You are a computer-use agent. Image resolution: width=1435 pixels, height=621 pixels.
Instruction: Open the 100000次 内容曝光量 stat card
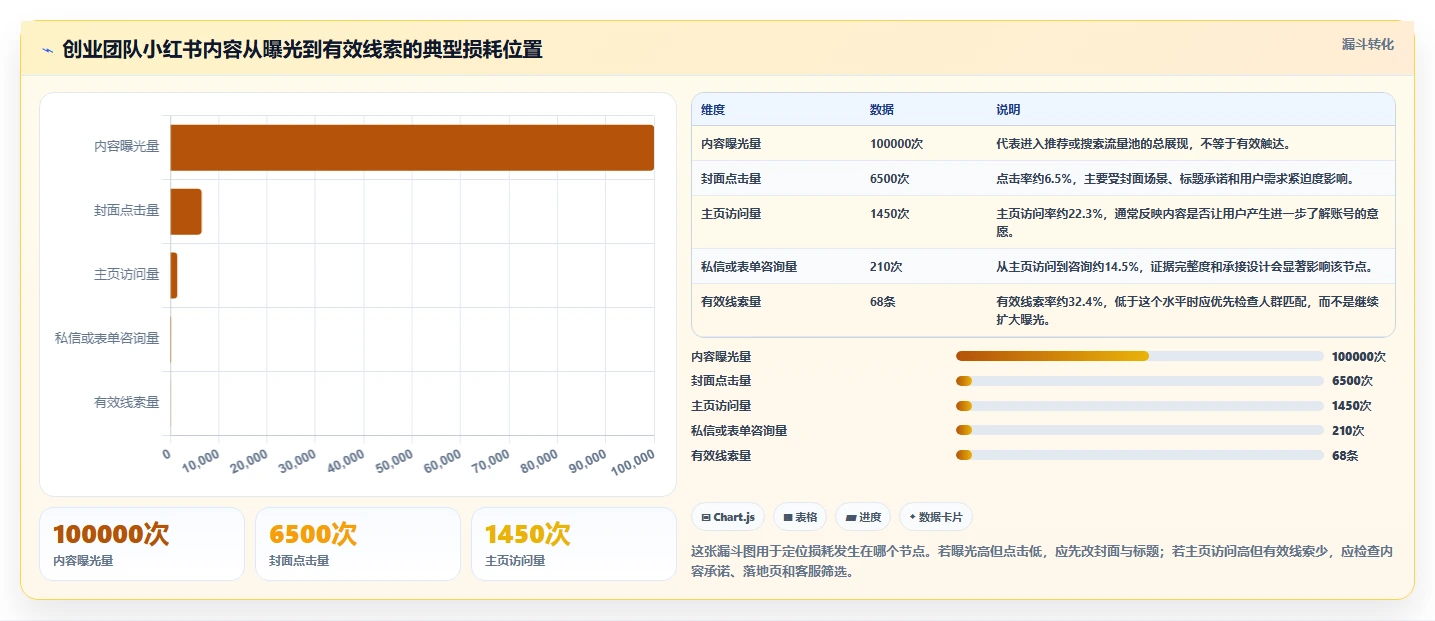tap(142, 544)
